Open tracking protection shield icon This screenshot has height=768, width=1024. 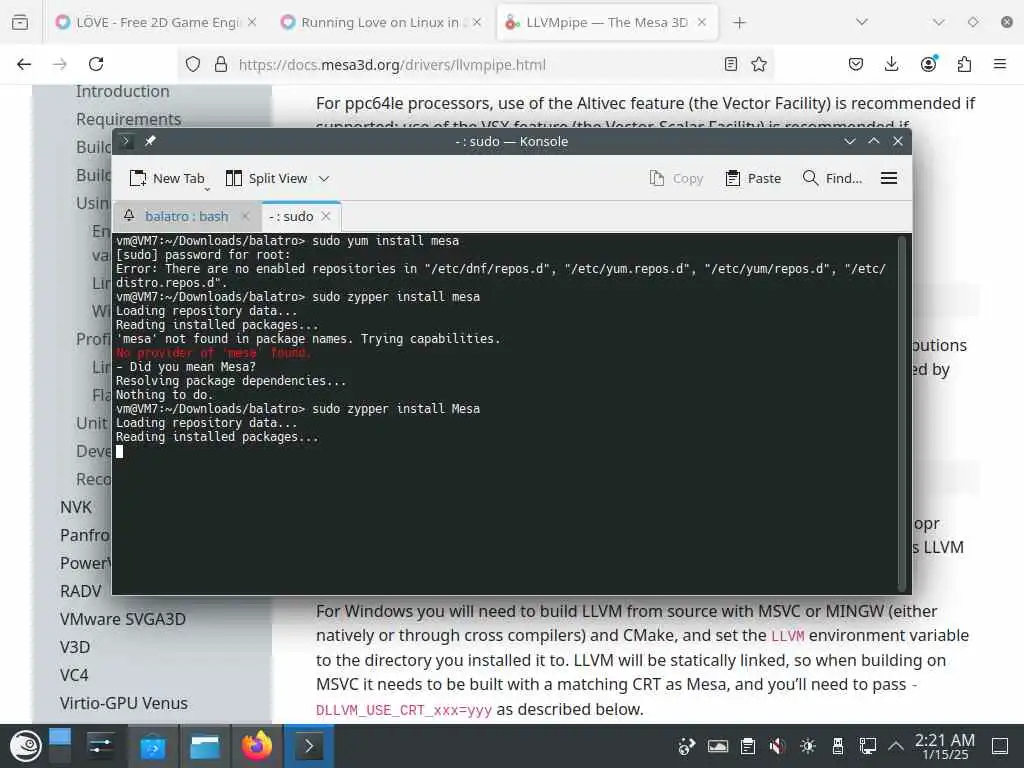193,64
